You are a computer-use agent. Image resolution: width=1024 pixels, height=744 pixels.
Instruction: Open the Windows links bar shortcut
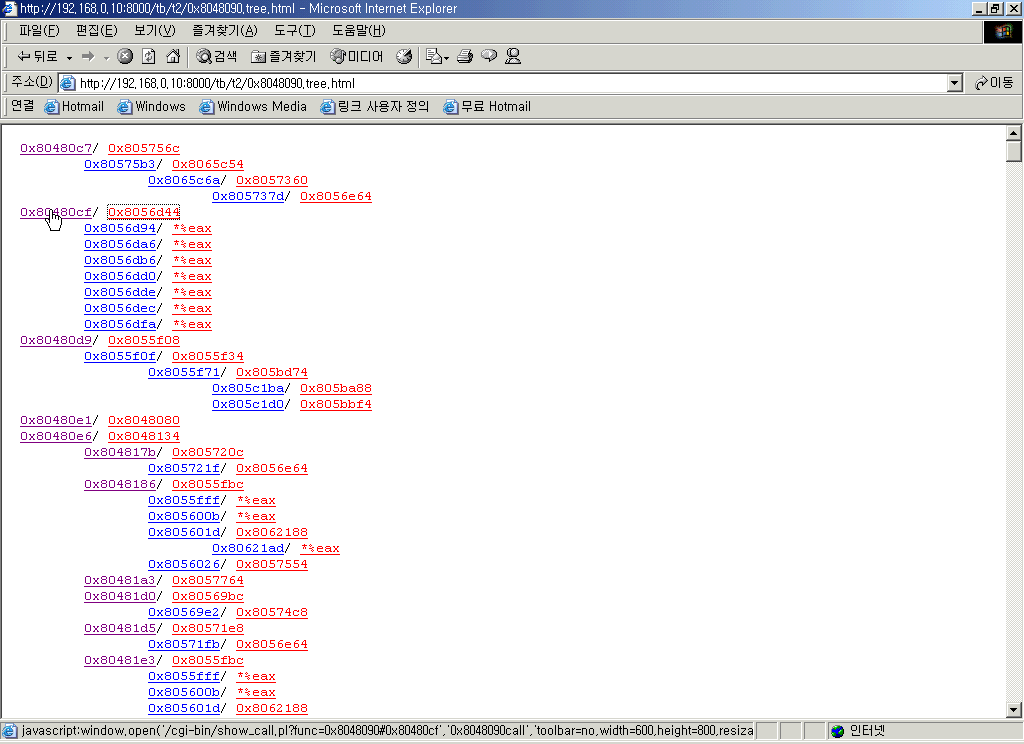pyautogui.click(x=152, y=106)
